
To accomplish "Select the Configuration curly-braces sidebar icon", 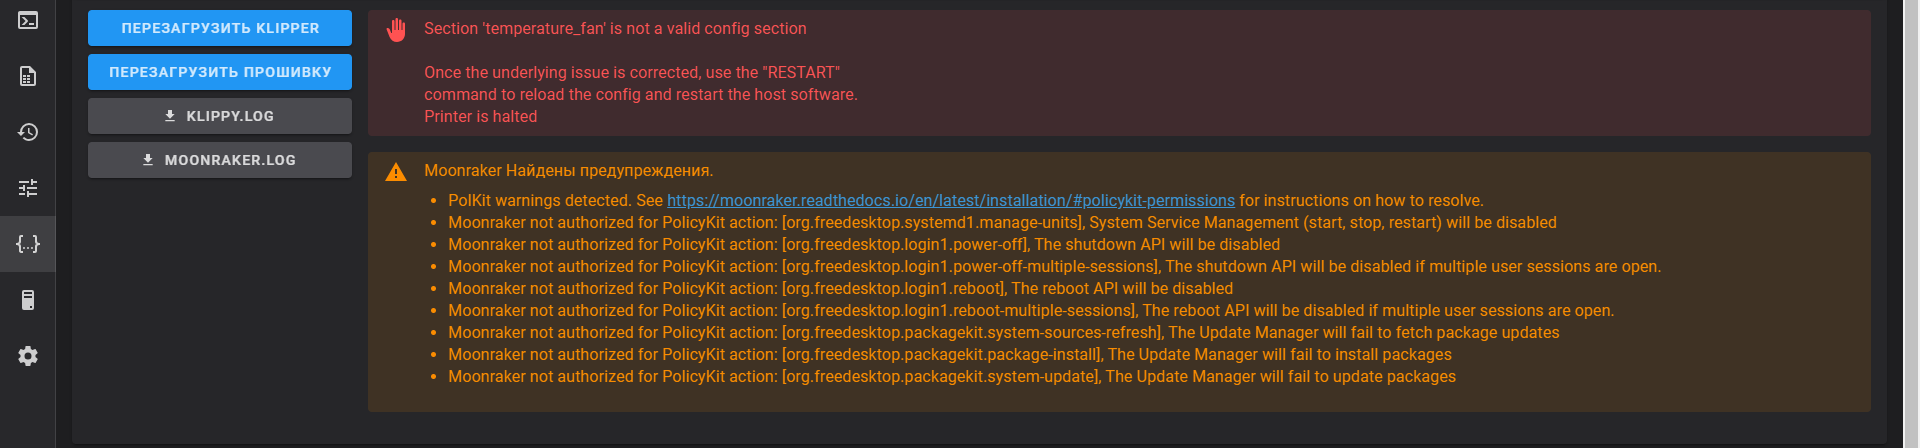I will pyautogui.click(x=28, y=244).
